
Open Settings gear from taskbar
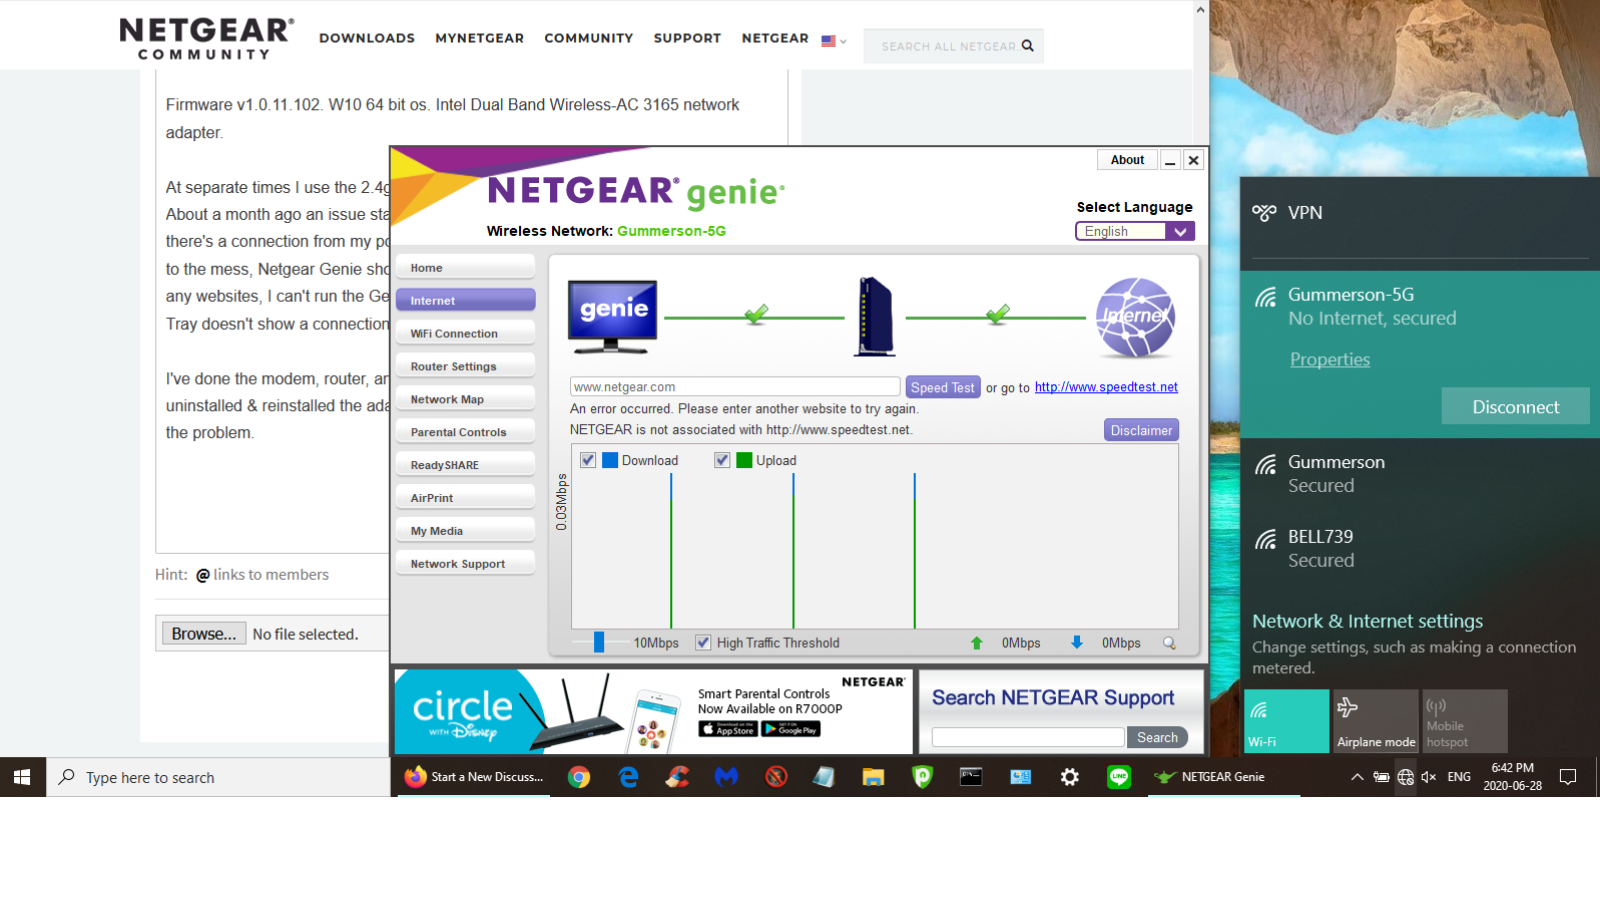click(1069, 777)
